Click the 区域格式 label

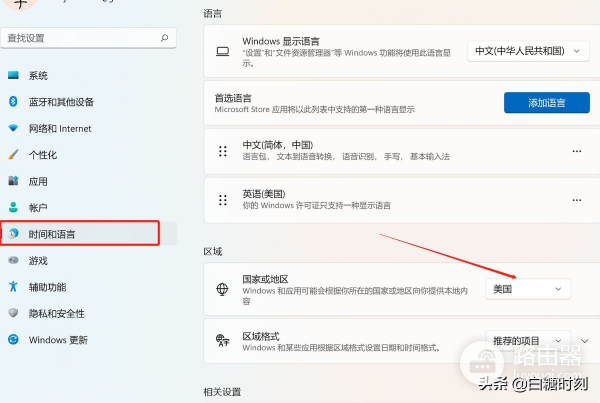pyautogui.click(x=261, y=336)
